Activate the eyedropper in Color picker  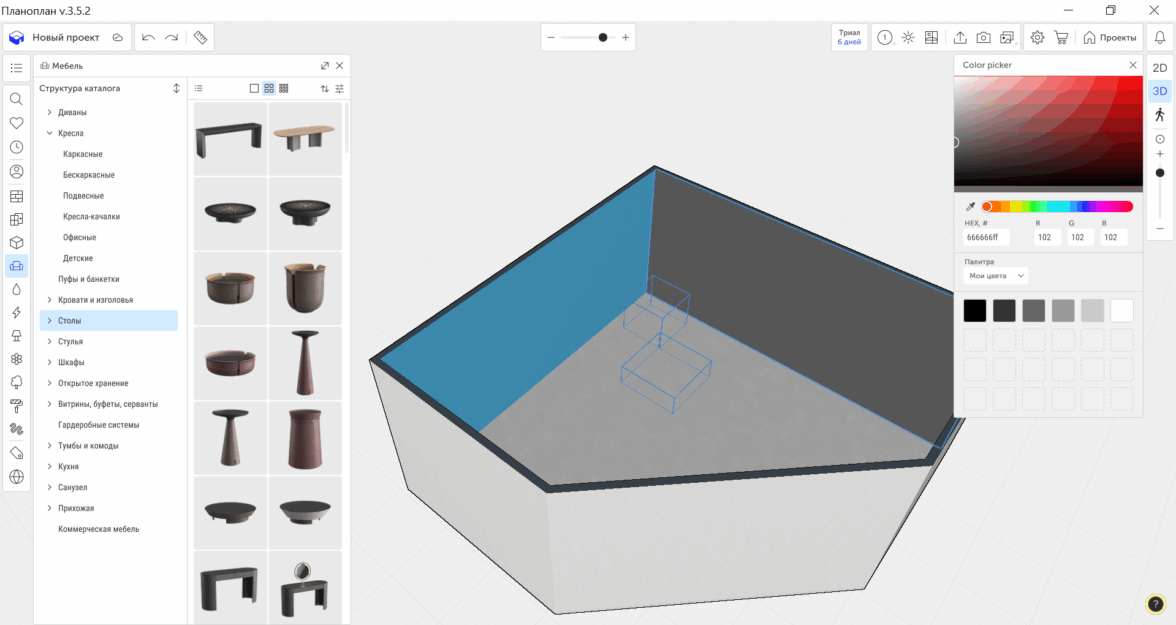tap(969, 207)
